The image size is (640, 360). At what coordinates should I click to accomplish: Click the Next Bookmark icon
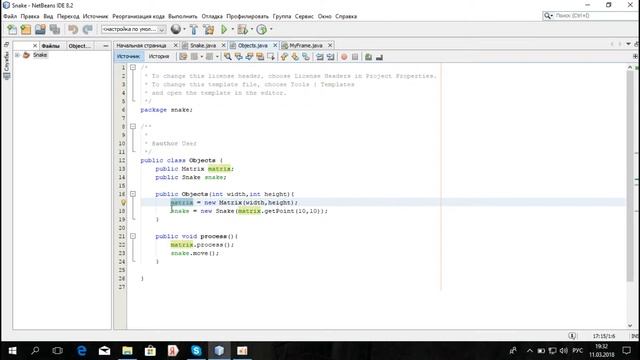tap(295, 57)
